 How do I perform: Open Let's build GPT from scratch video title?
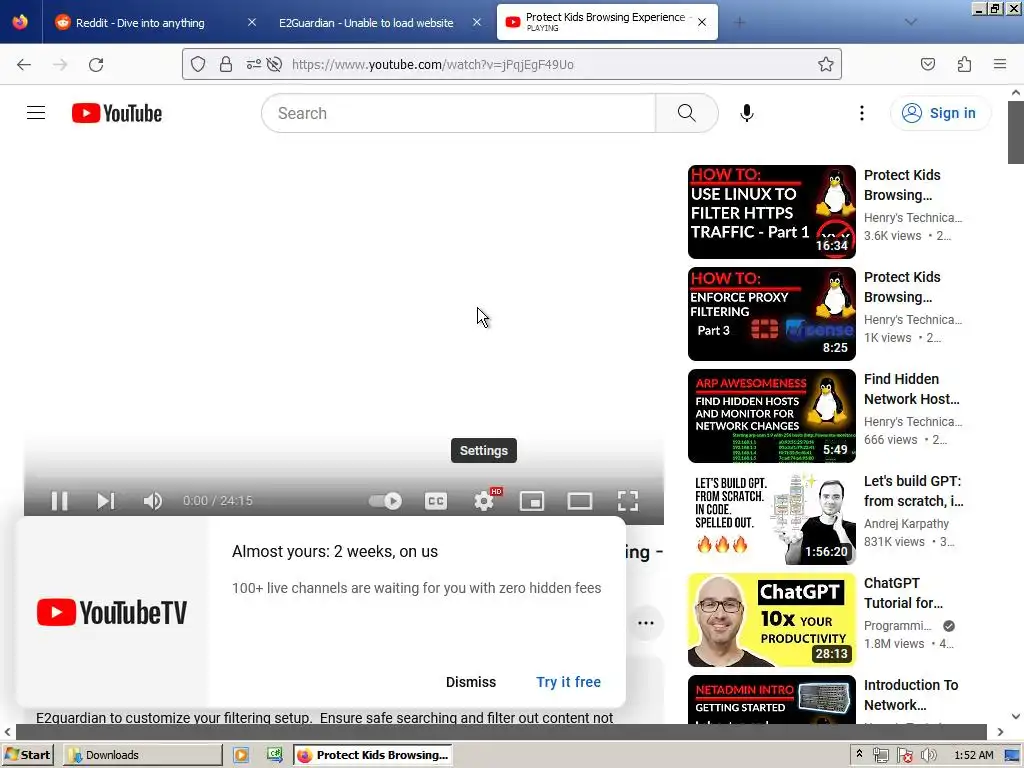click(x=913, y=491)
